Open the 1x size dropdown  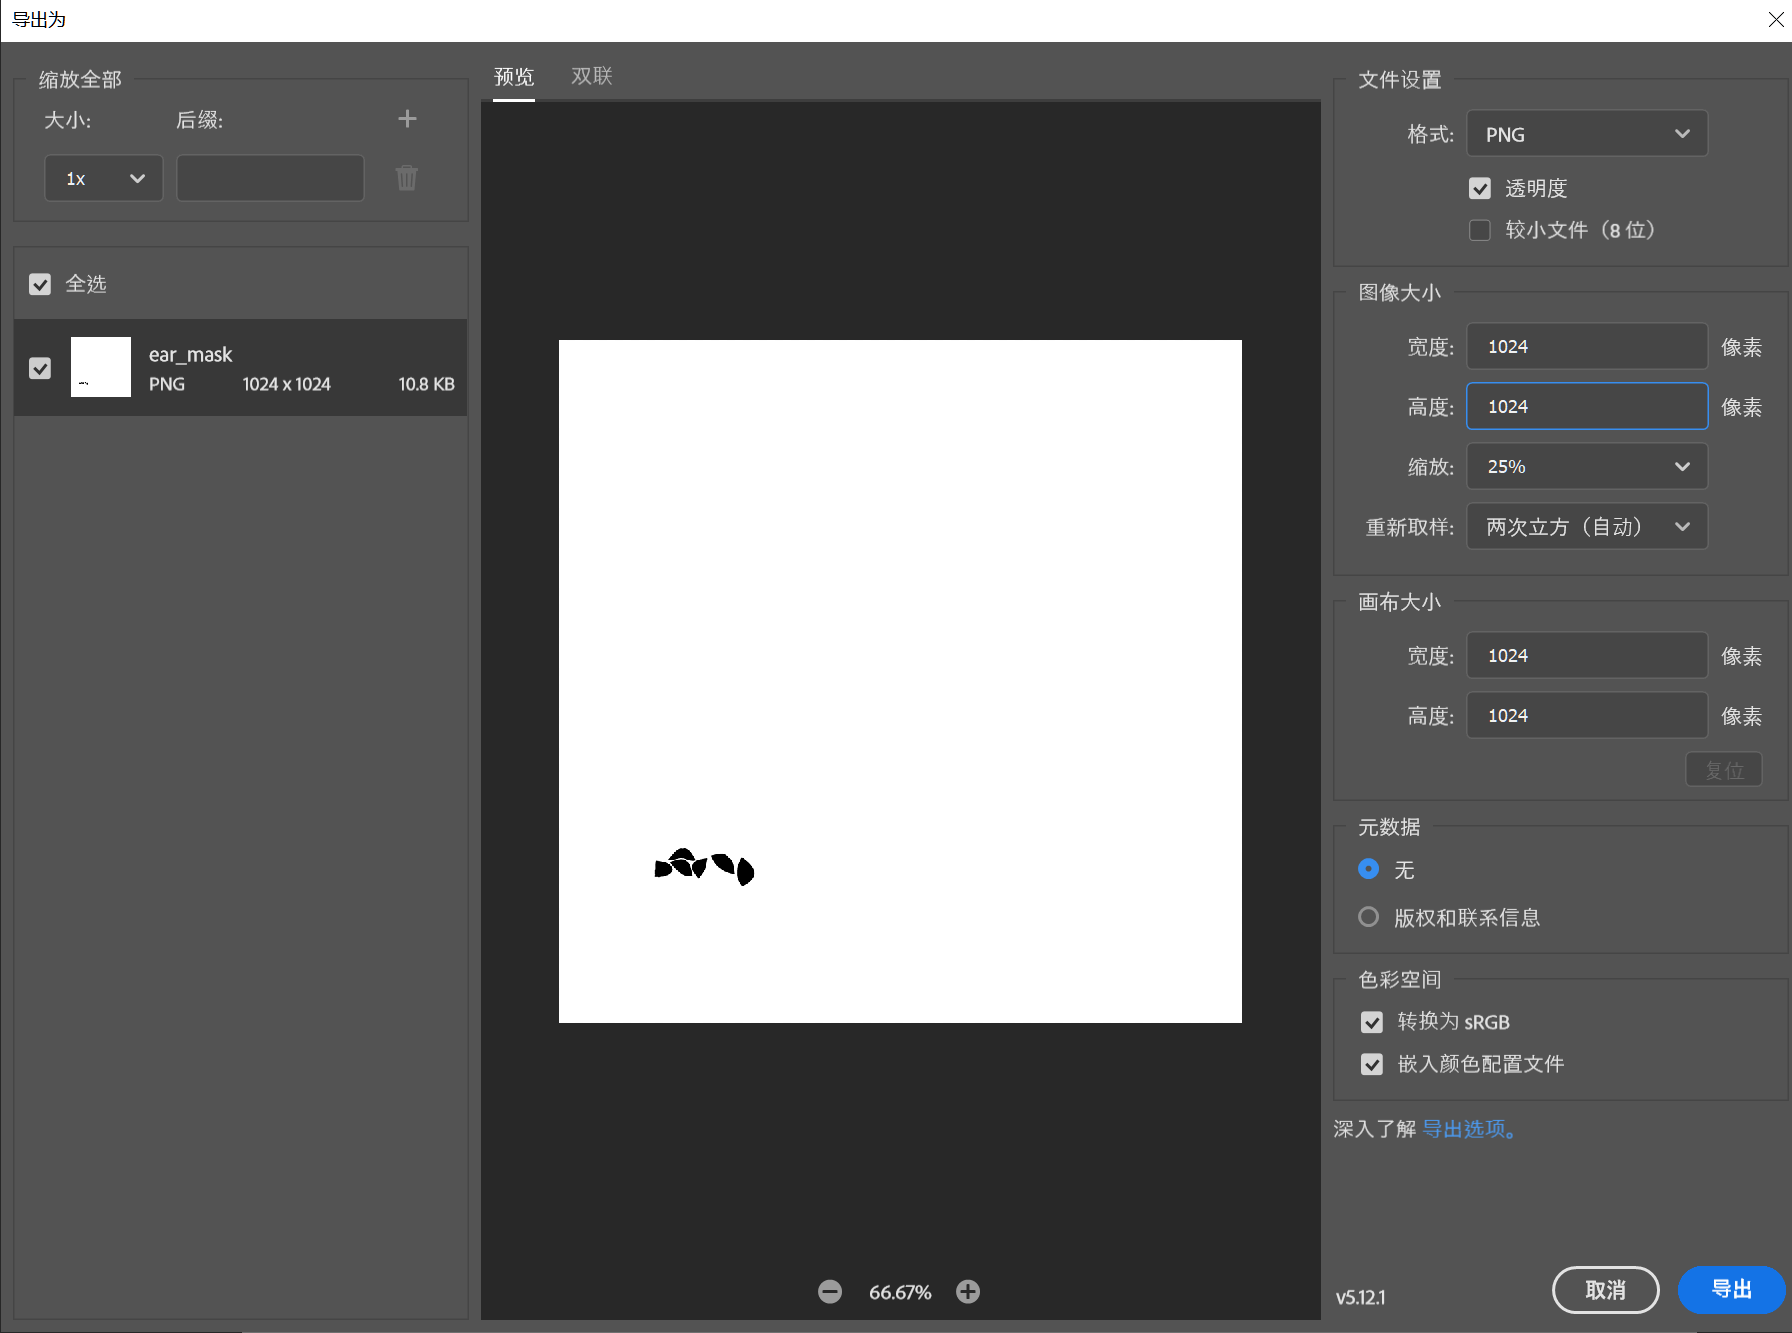pyautogui.click(x=104, y=179)
